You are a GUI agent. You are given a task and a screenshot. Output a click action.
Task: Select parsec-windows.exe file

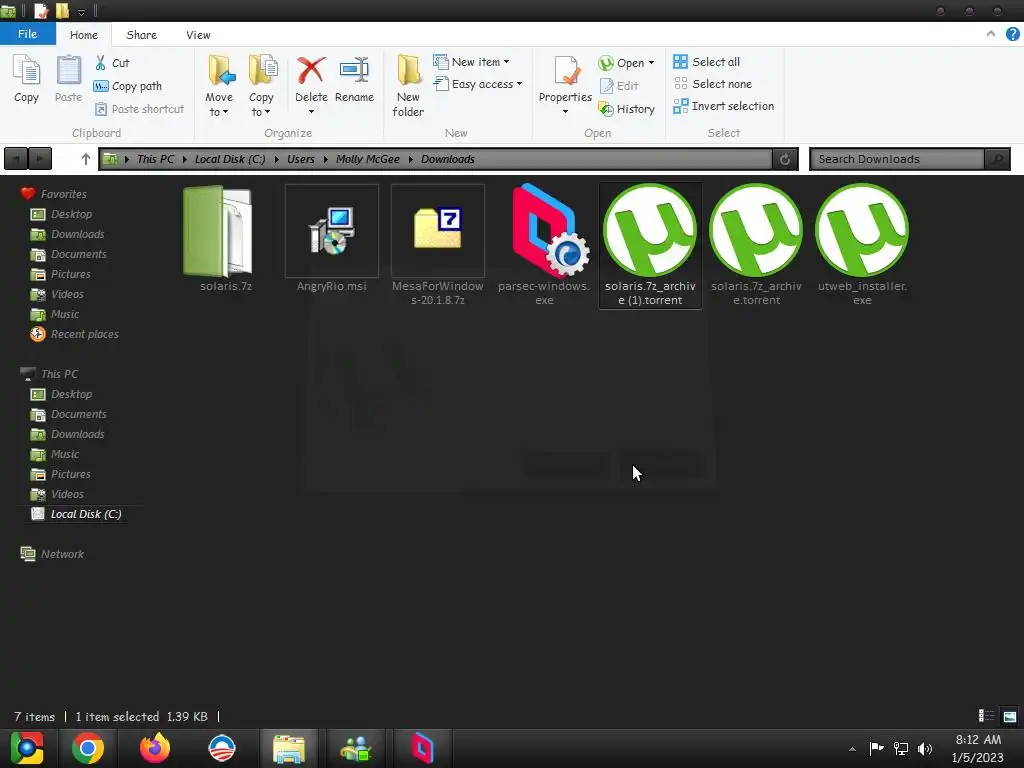[544, 246]
